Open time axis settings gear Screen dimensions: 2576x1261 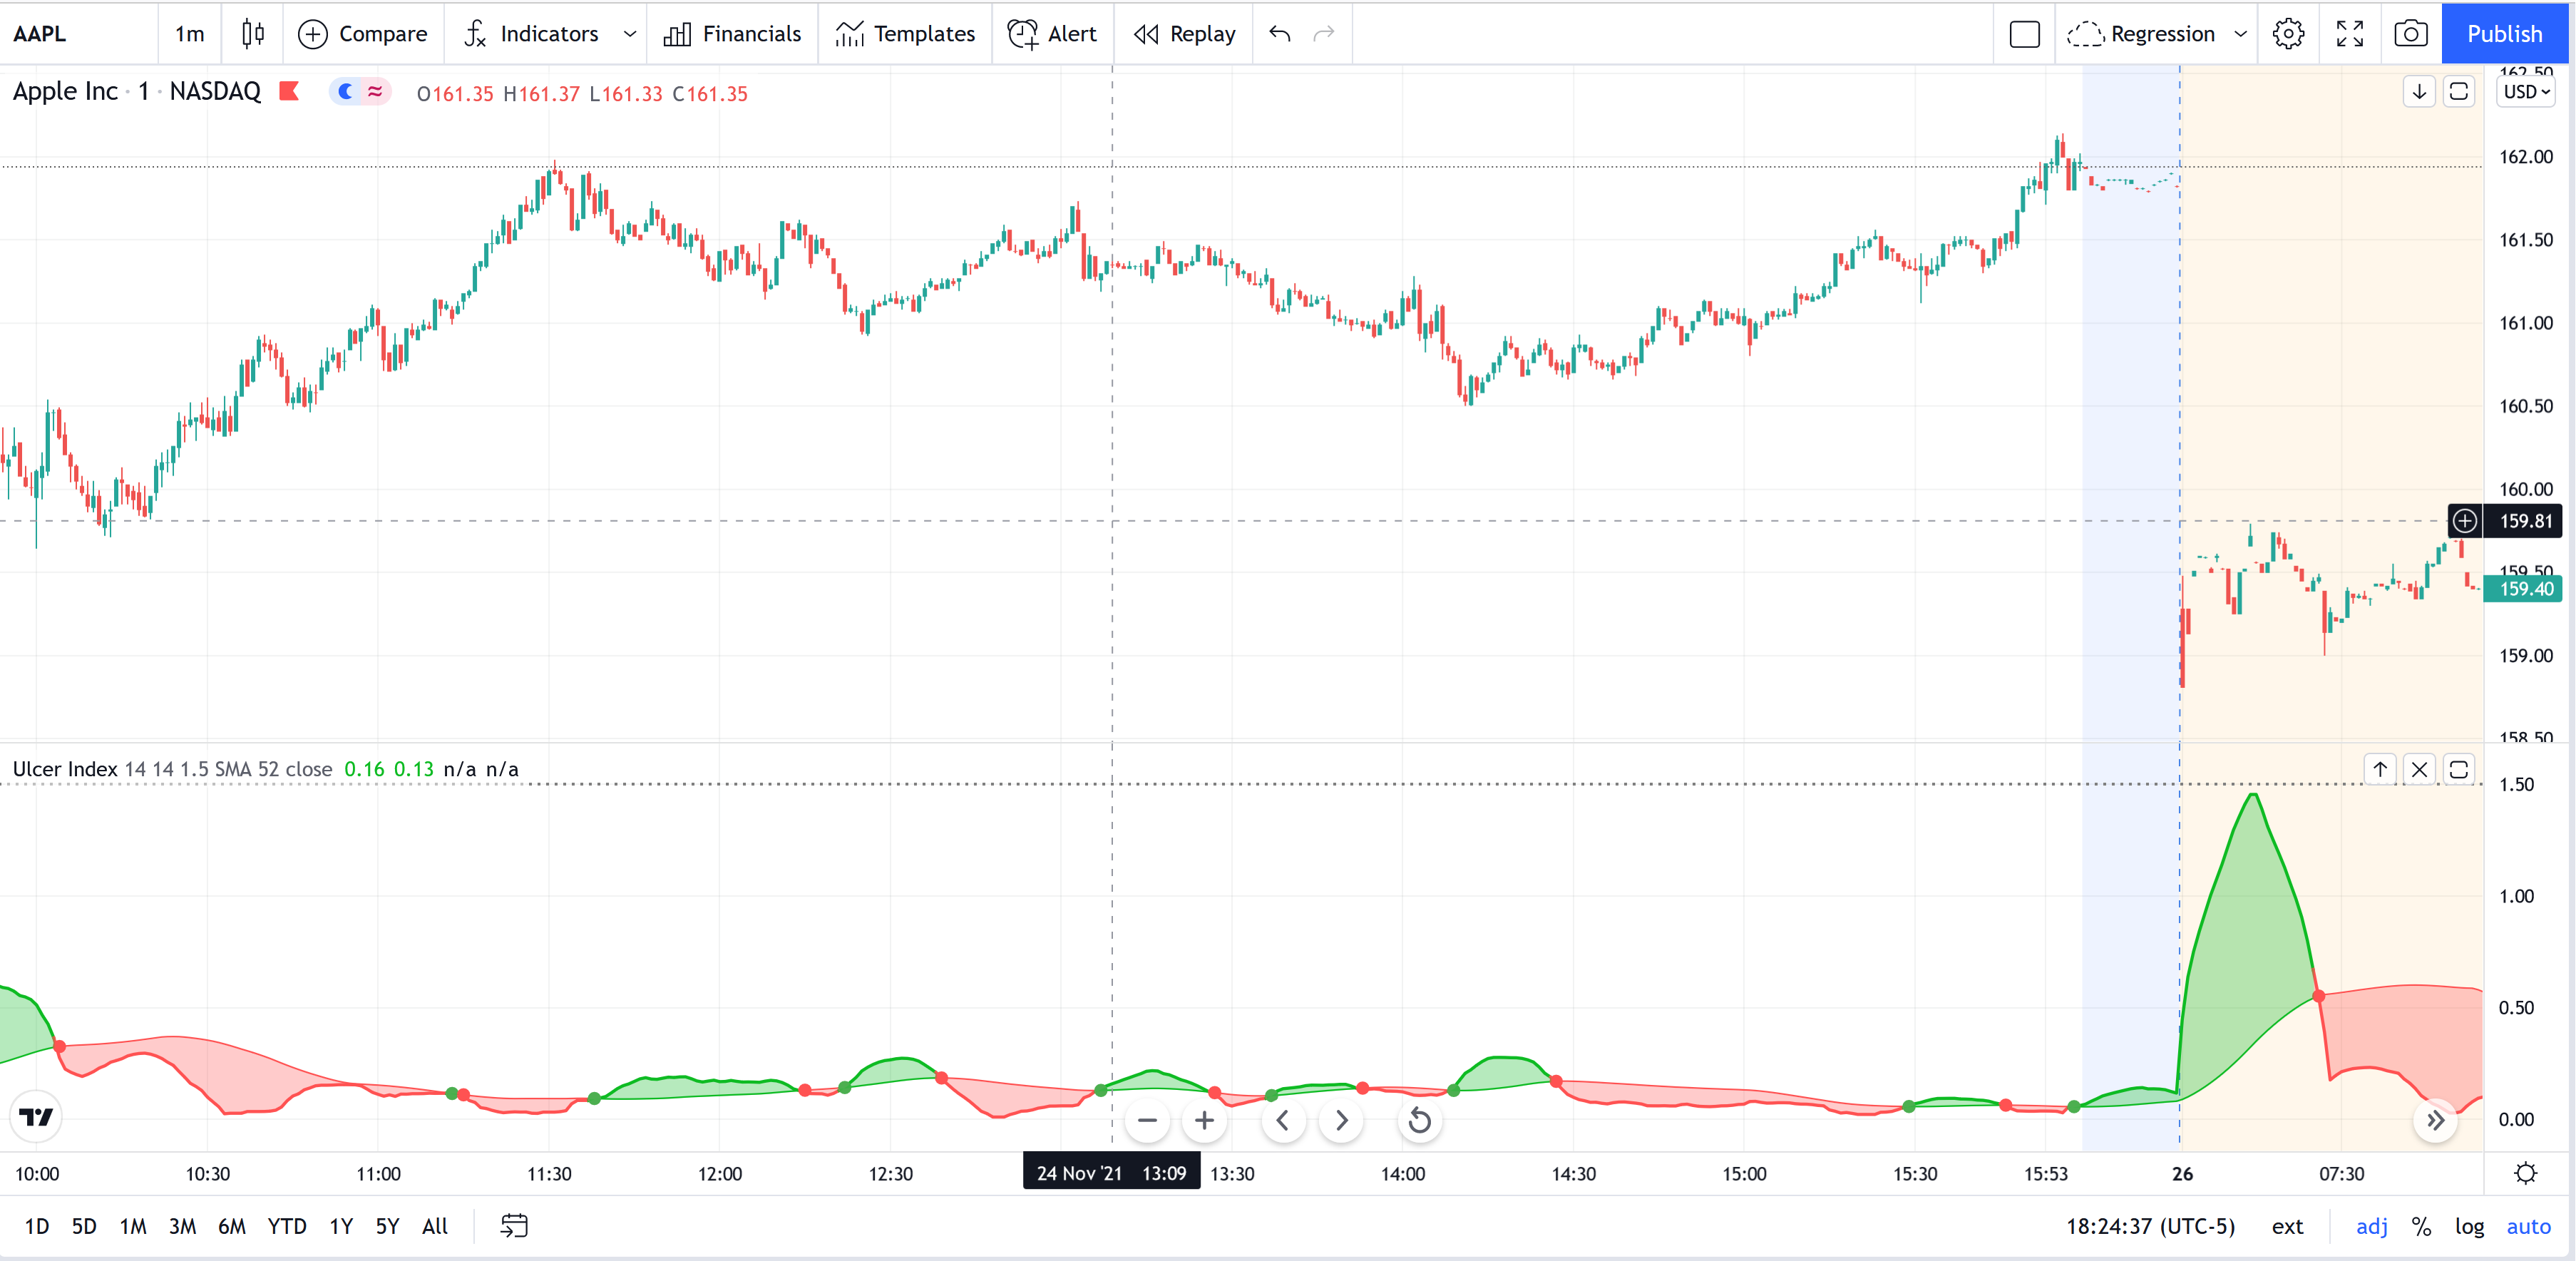(x=2525, y=1174)
